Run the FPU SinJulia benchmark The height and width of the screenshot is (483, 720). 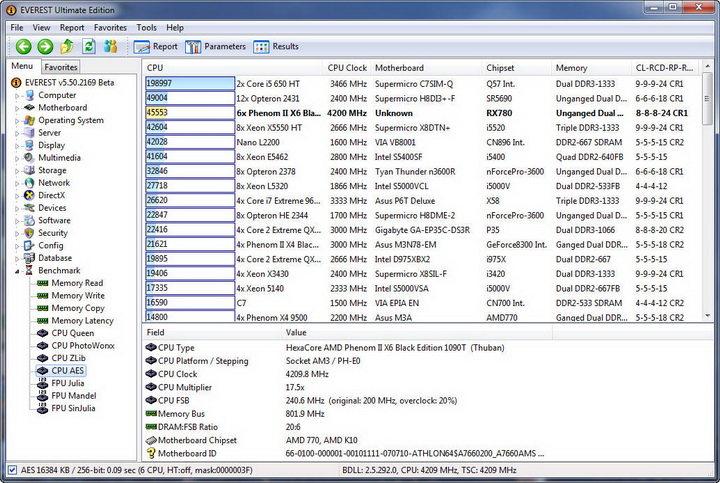pyautogui.click(x=73, y=408)
